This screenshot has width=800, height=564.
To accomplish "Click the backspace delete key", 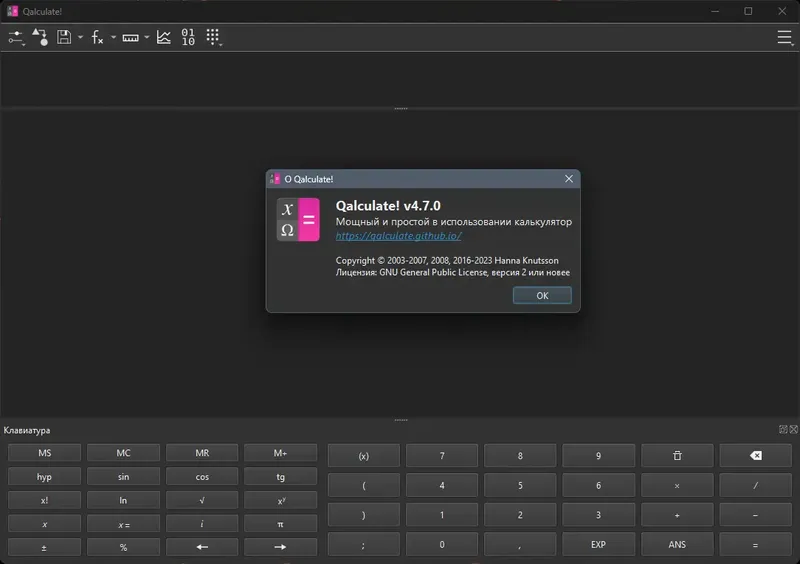I will [756, 456].
